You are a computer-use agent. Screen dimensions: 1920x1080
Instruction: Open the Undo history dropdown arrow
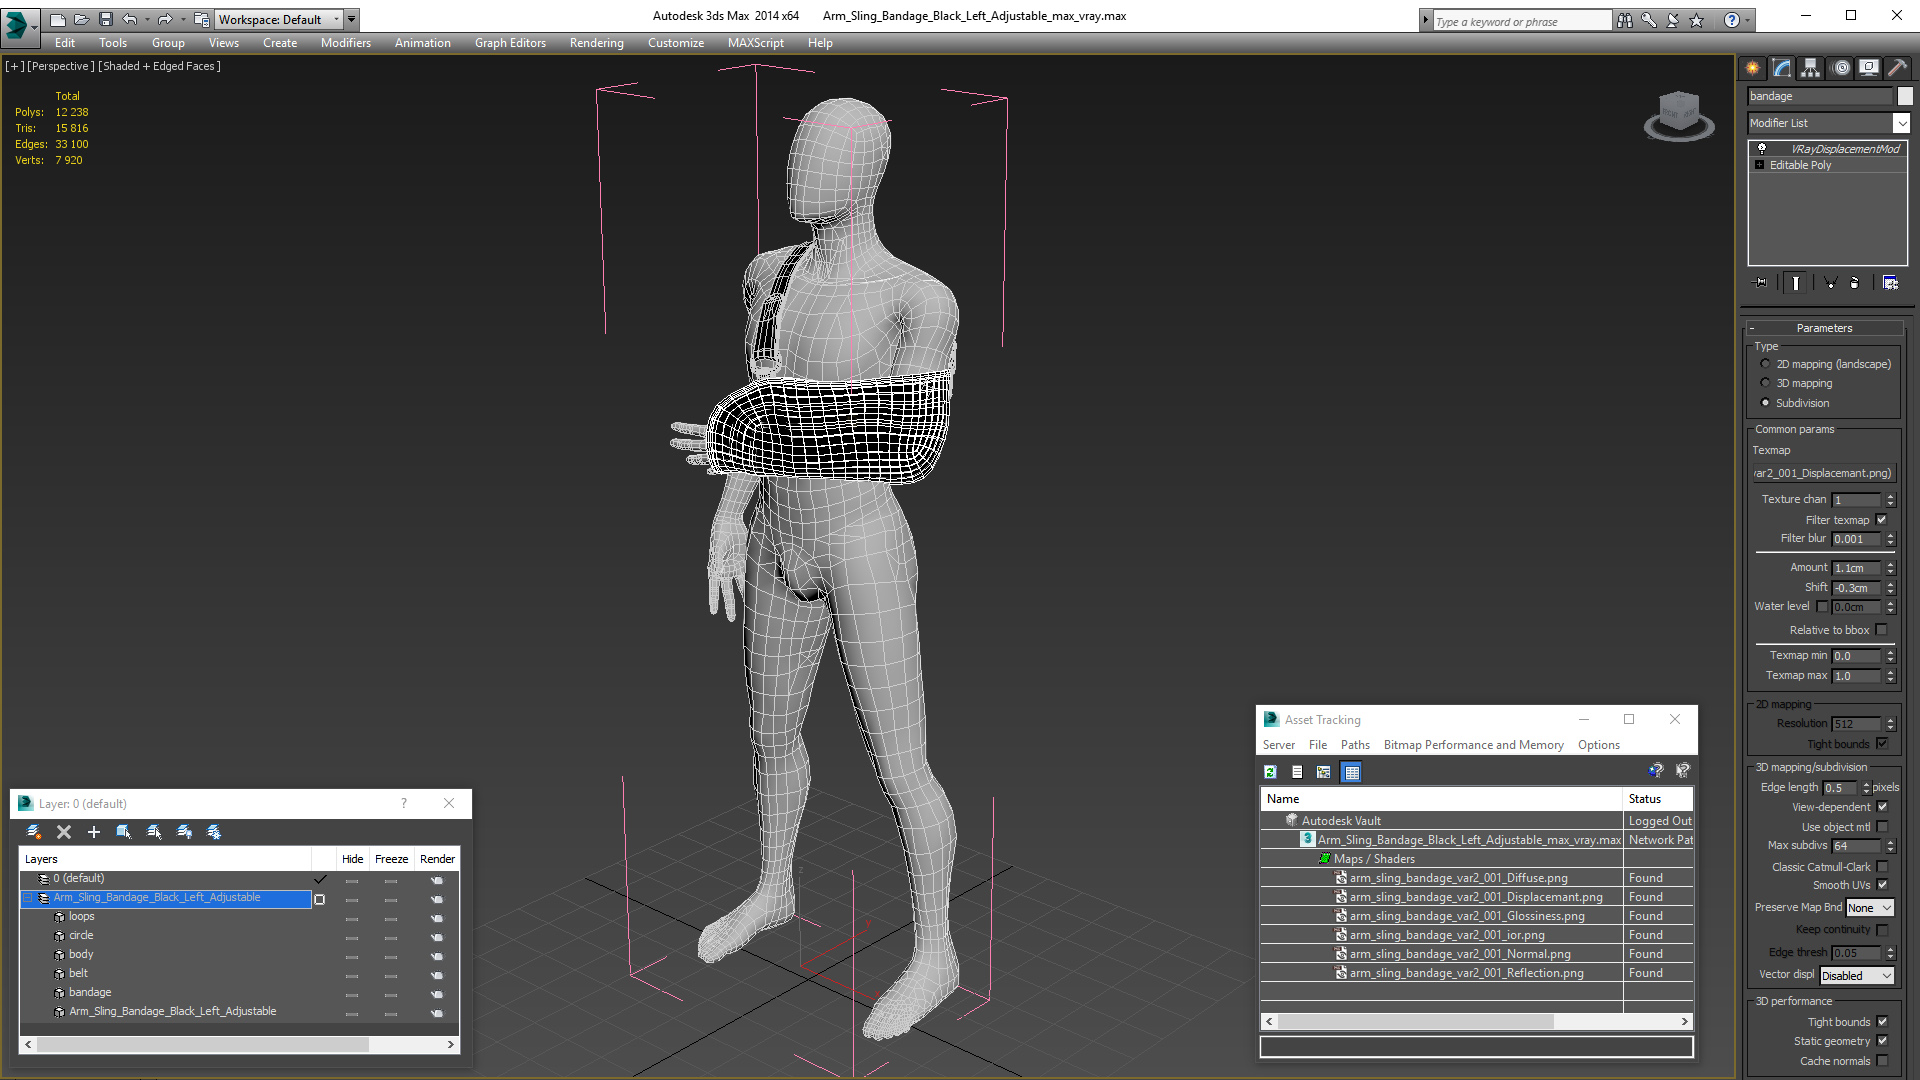tap(147, 19)
